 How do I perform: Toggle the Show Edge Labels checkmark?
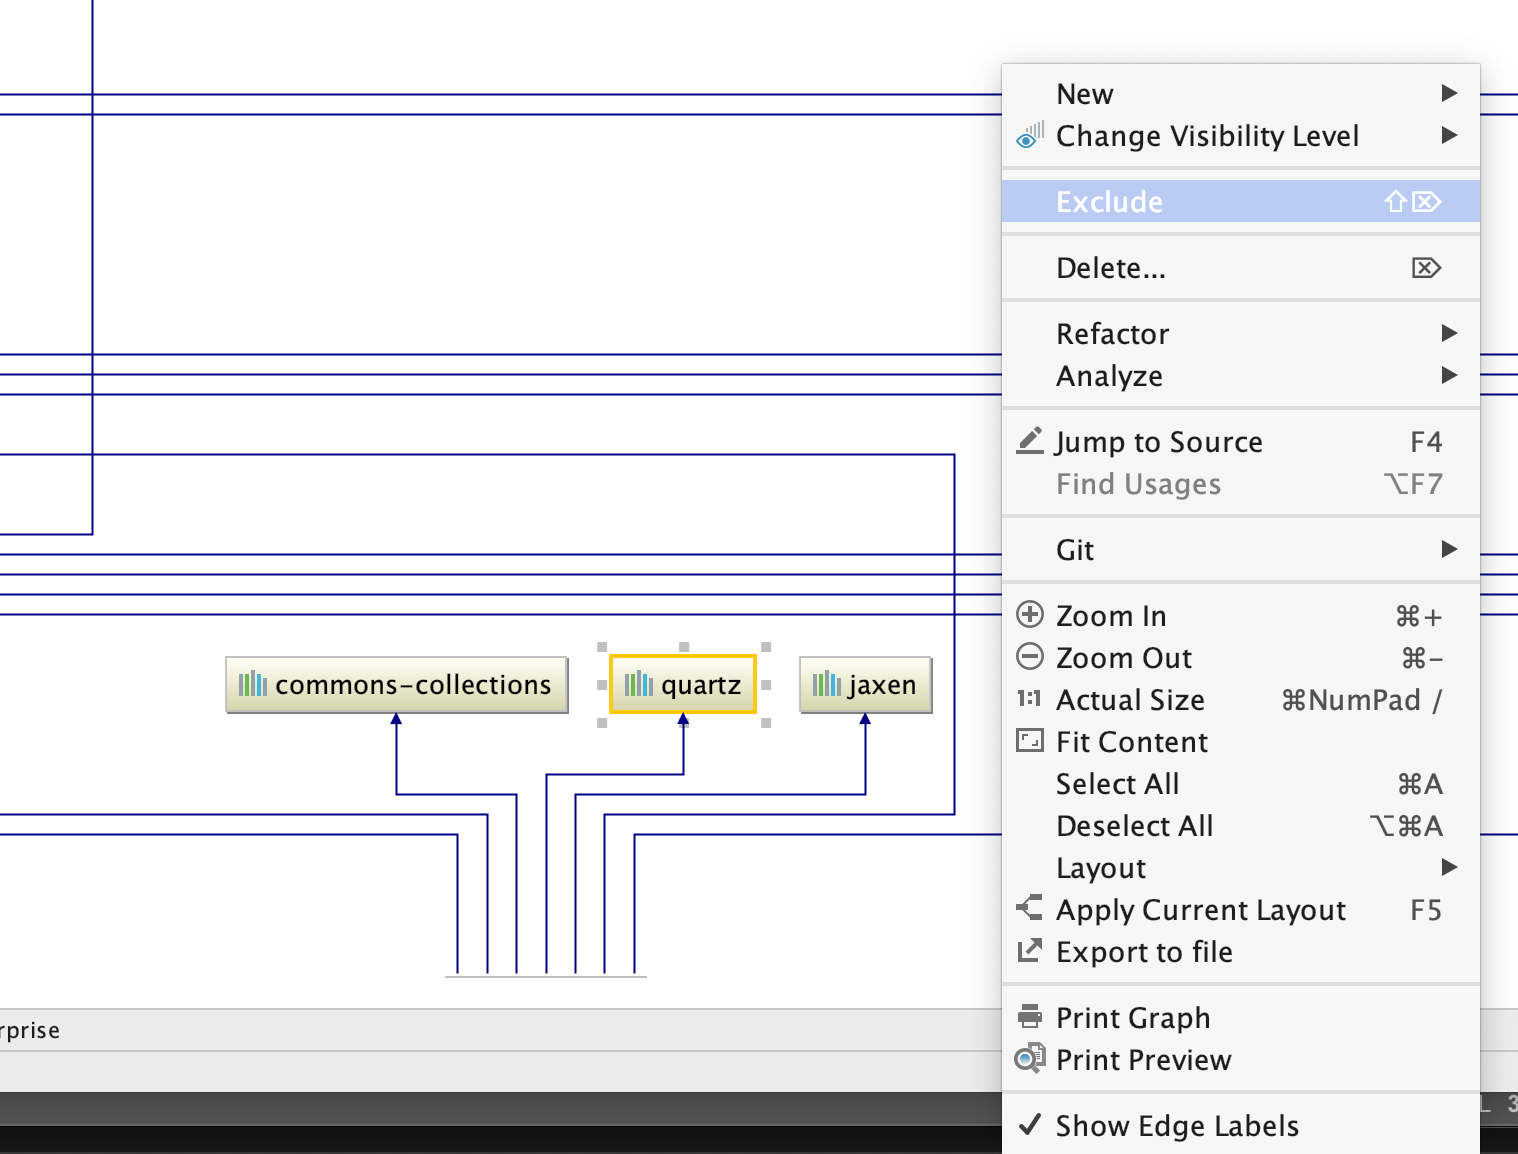click(x=1029, y=1125)
